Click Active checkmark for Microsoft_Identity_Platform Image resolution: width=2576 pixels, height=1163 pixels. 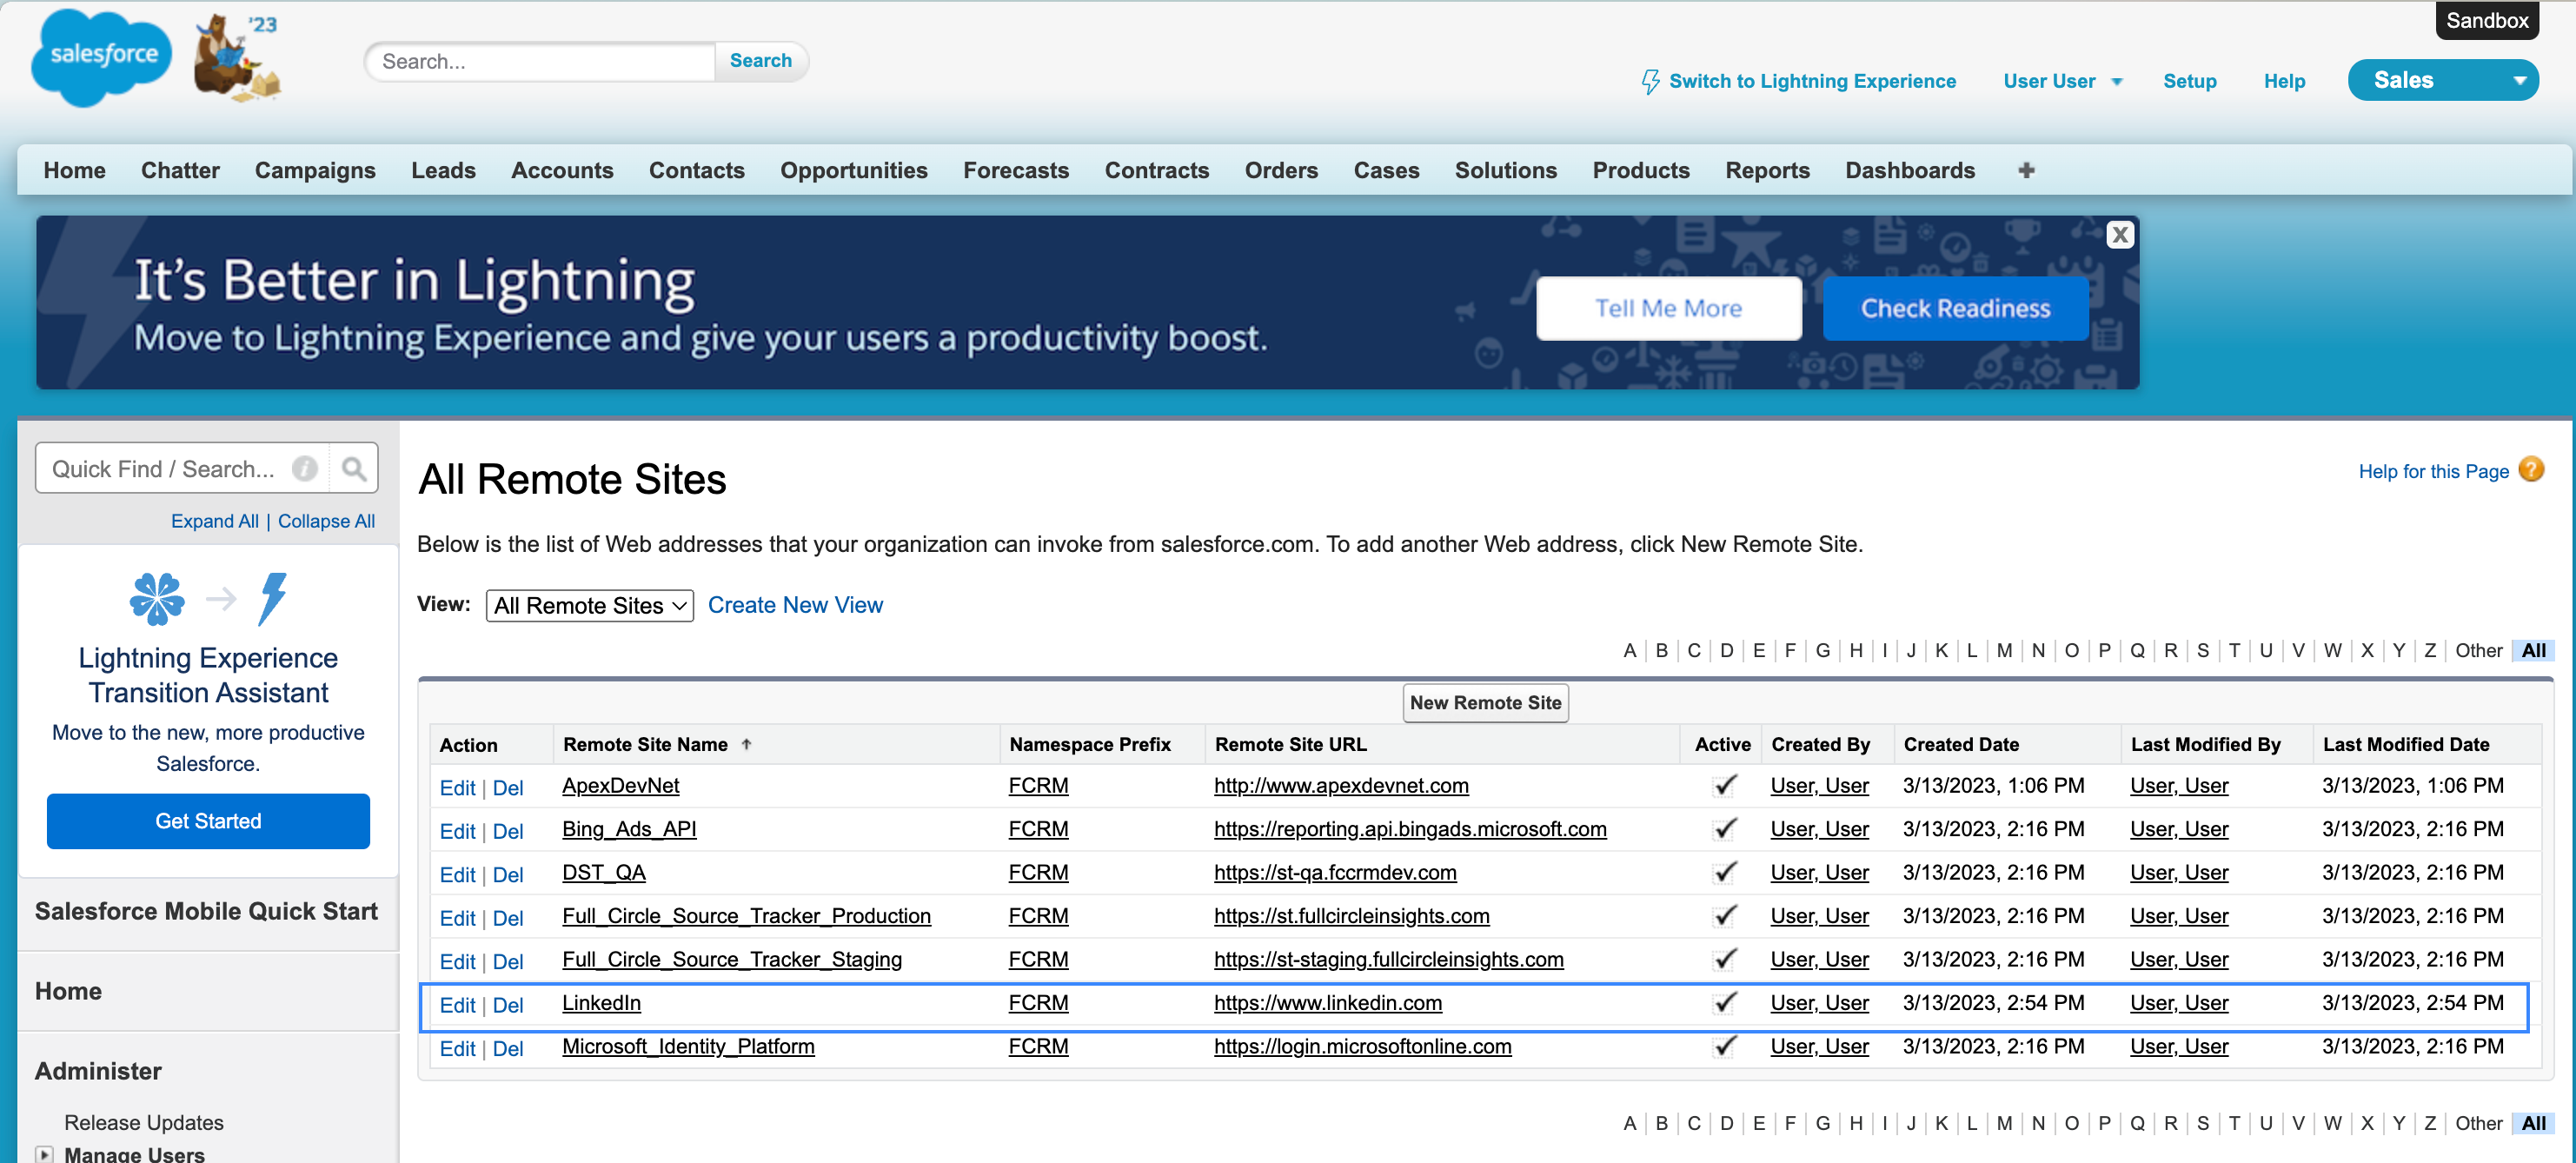tap(1723, 1047)
